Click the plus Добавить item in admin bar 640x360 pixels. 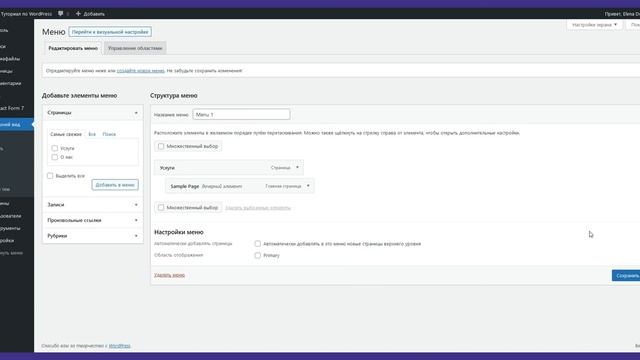tap(90, 13)
